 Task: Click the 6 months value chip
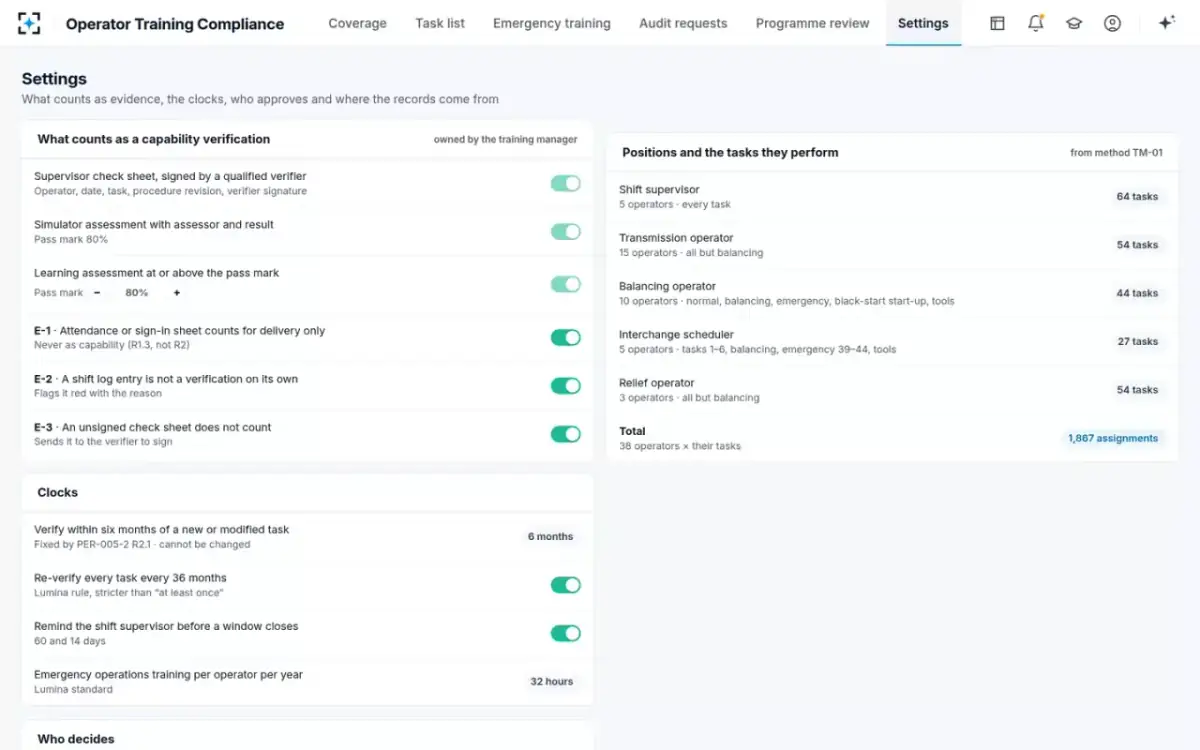tap(551, 536)
